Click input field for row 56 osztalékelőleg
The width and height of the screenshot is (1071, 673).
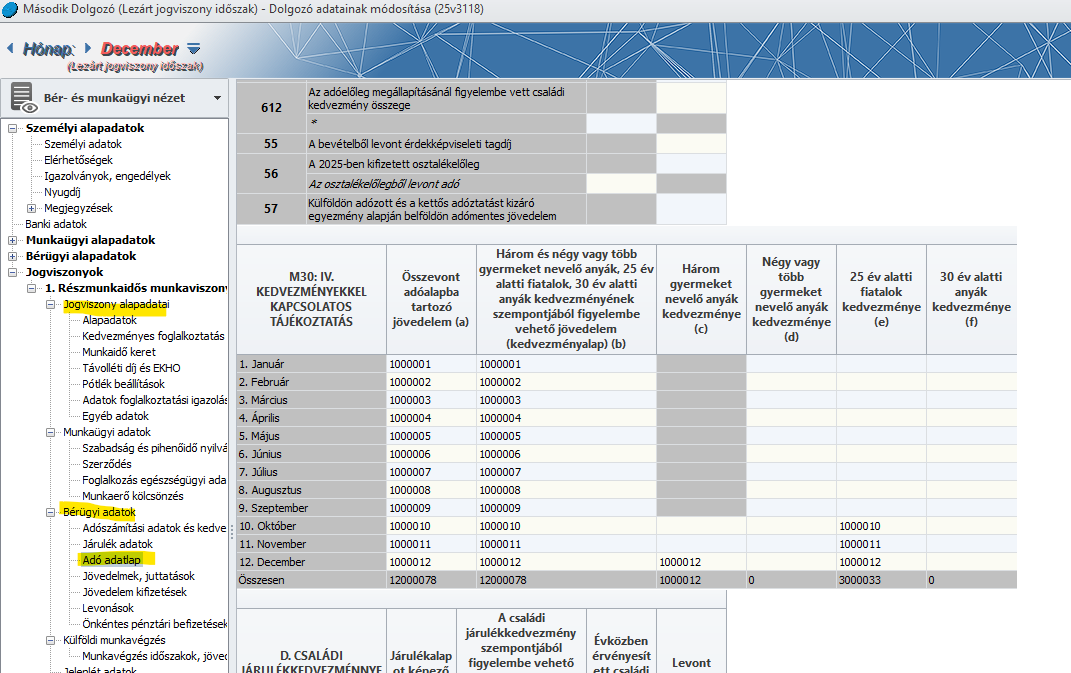691,164
